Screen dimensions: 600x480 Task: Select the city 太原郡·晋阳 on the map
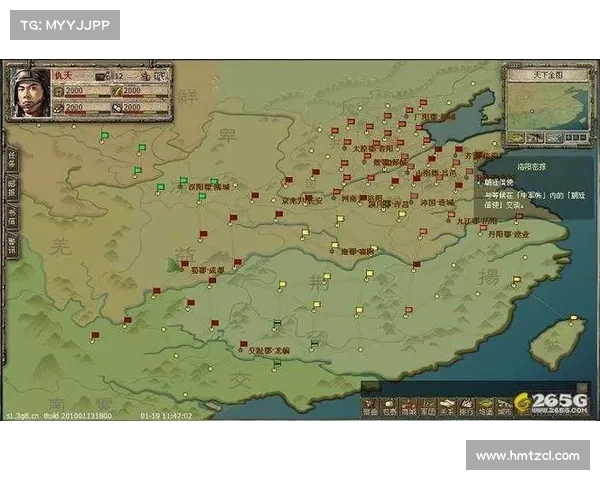[373, 149]
